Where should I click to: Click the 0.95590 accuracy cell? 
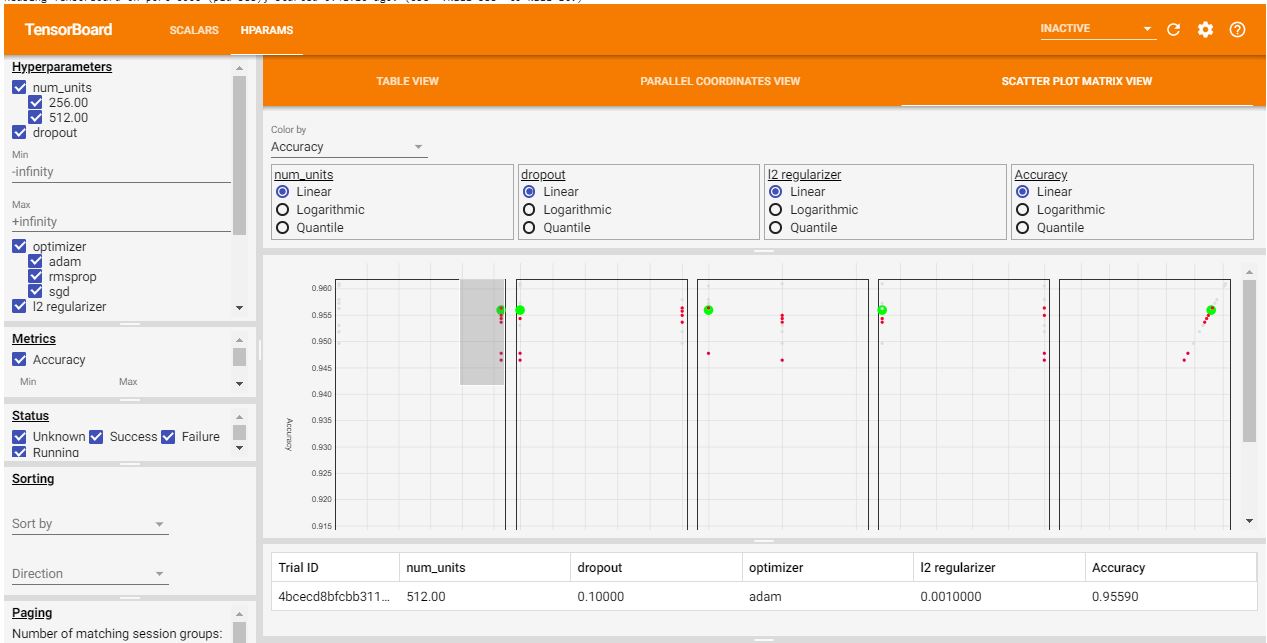point(1170,597)
